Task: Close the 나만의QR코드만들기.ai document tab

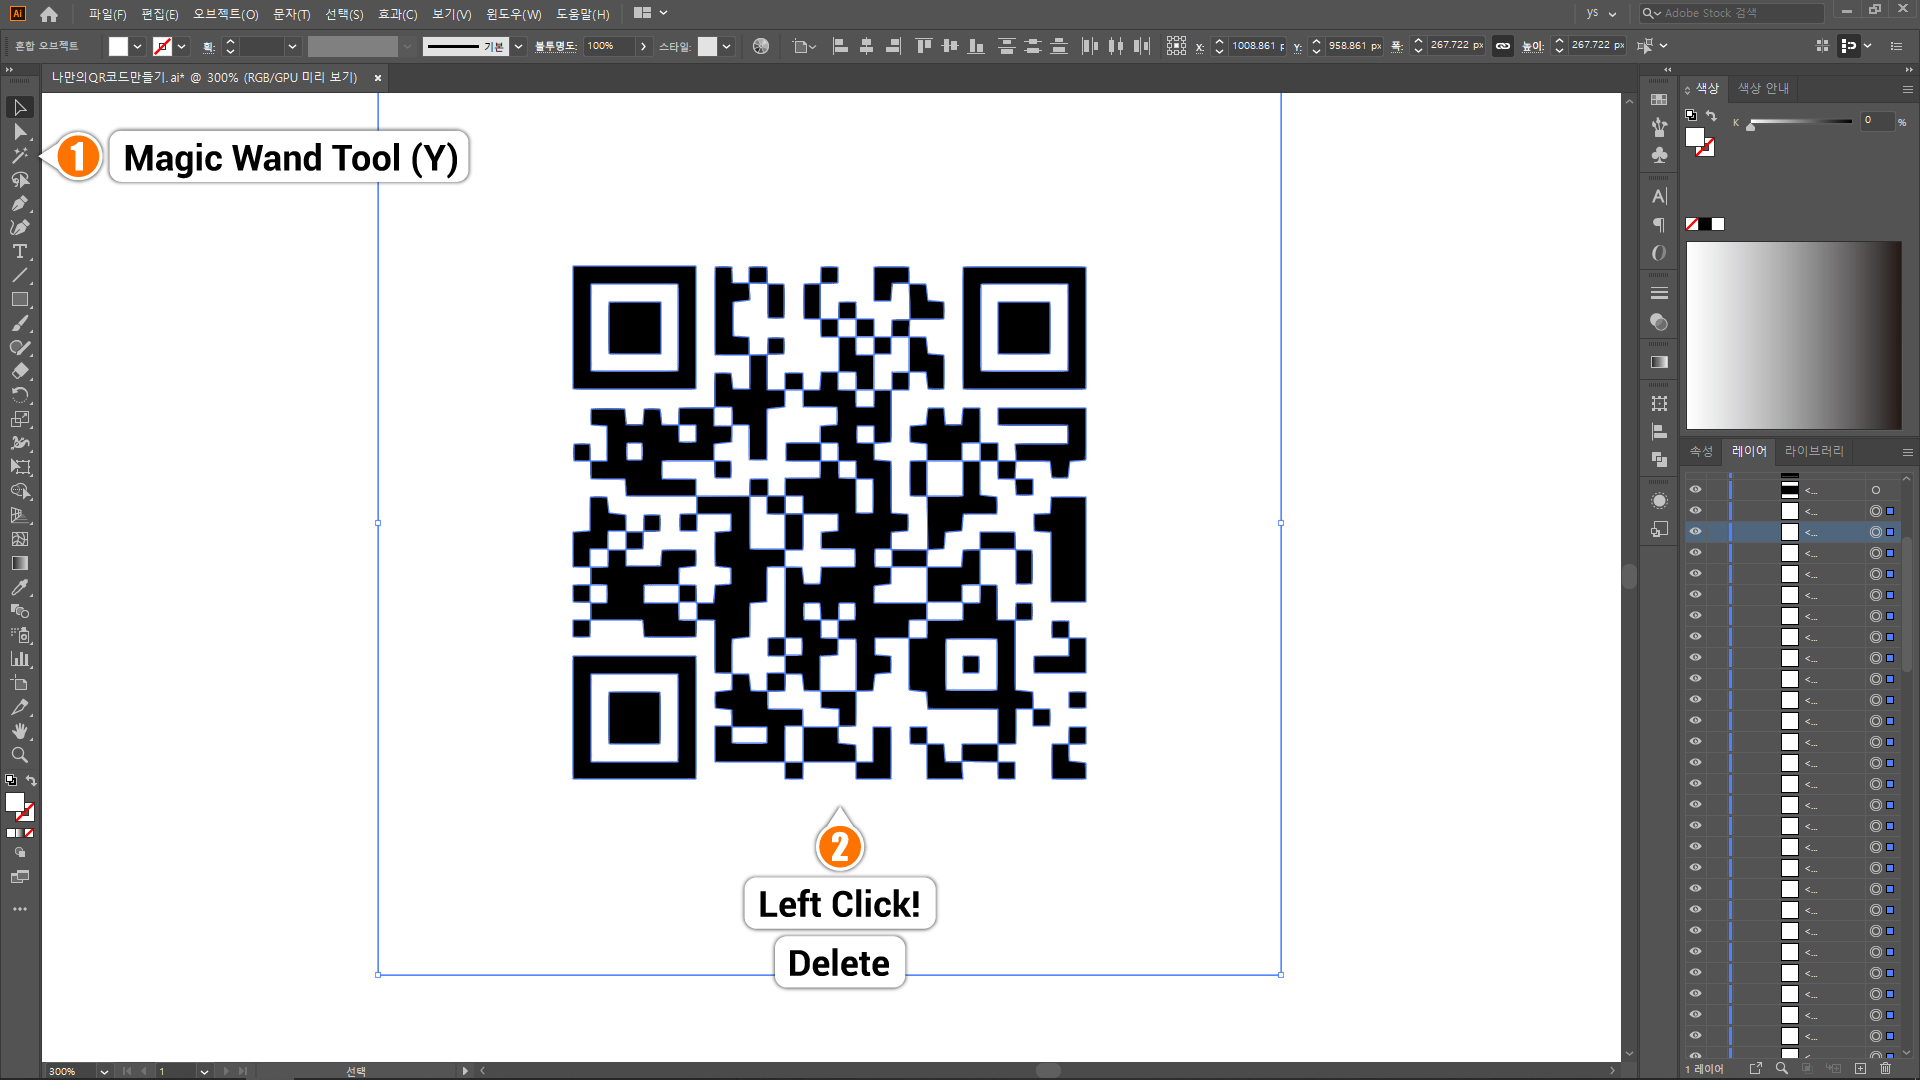Action: click(378, 77)
